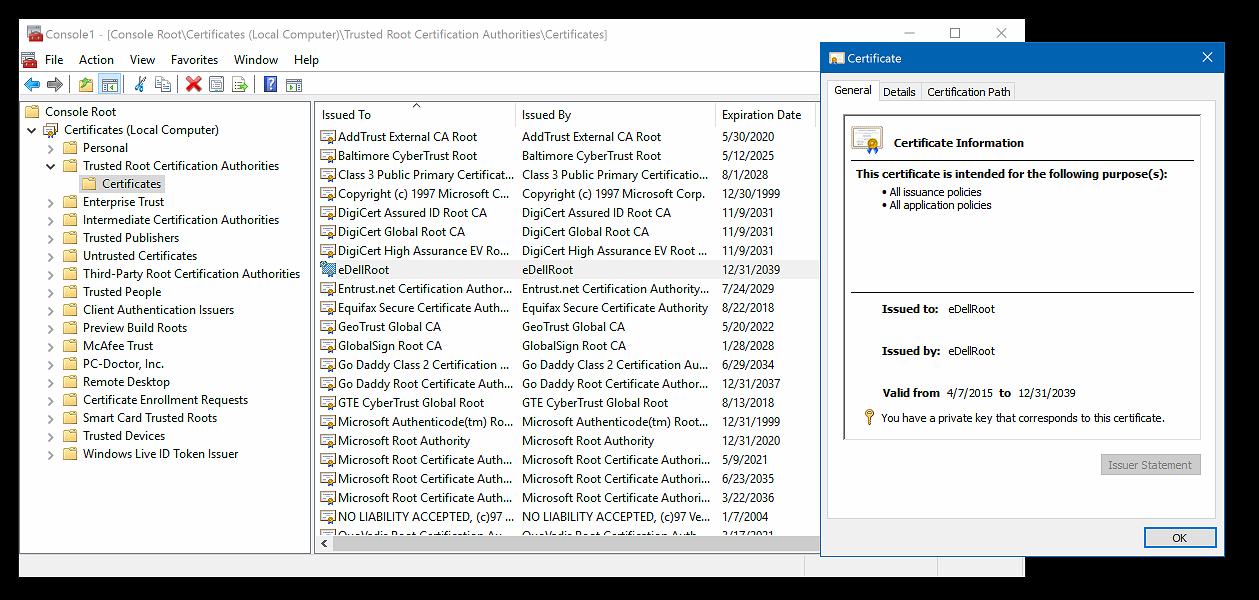
Task: Expand Intermediate Certification Authorities node
Action: 51,220
